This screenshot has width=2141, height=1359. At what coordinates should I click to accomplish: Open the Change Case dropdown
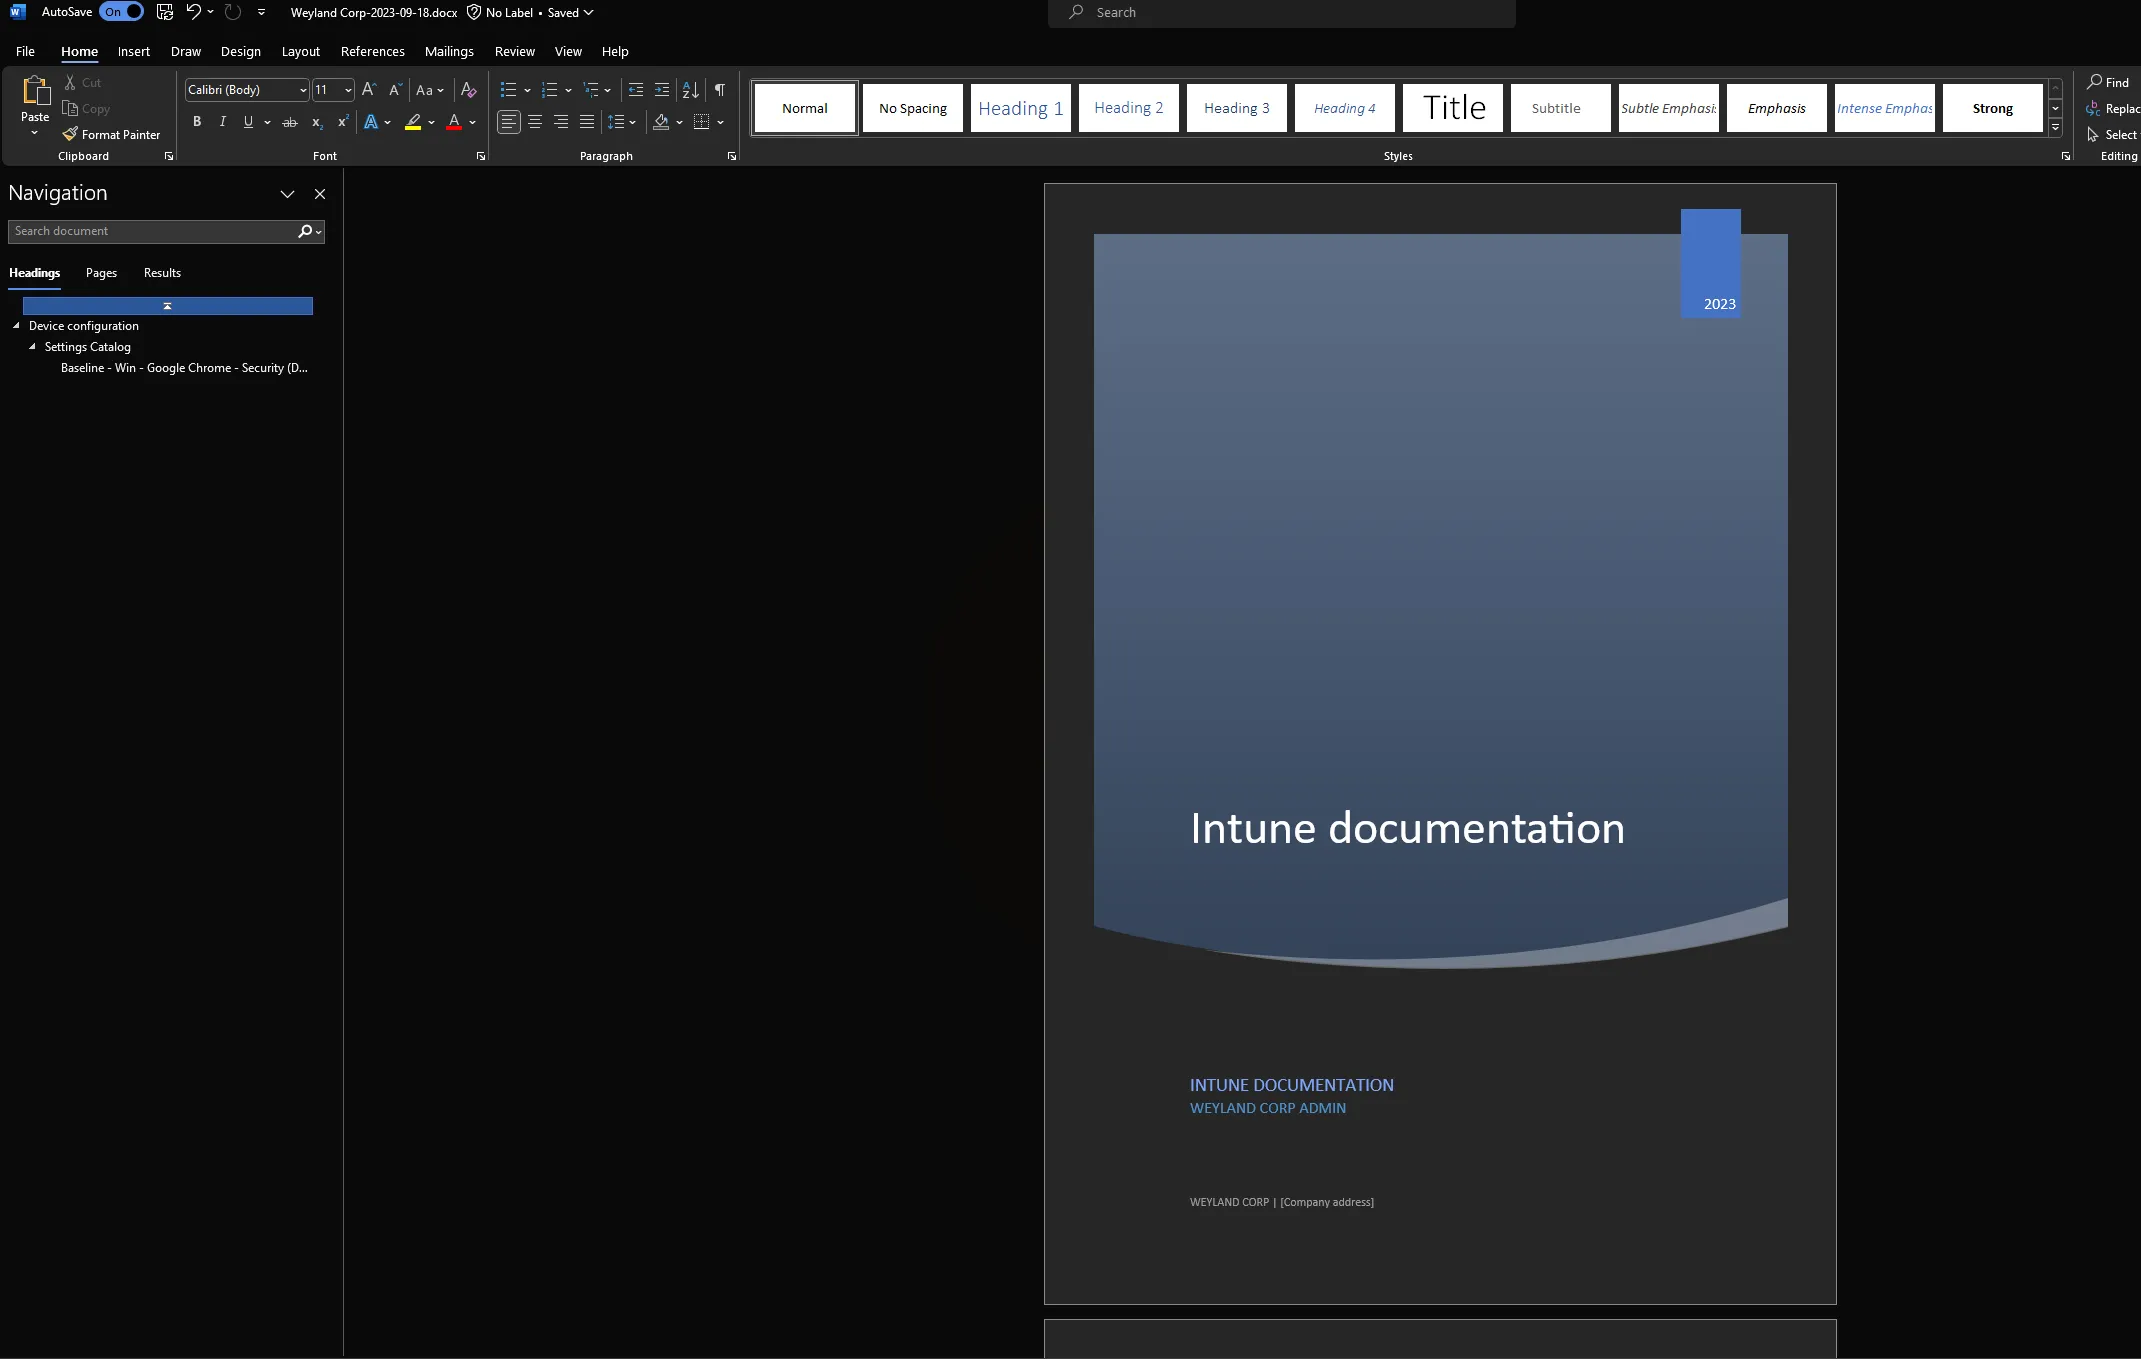pyautogui.click(x=430, y=90)
